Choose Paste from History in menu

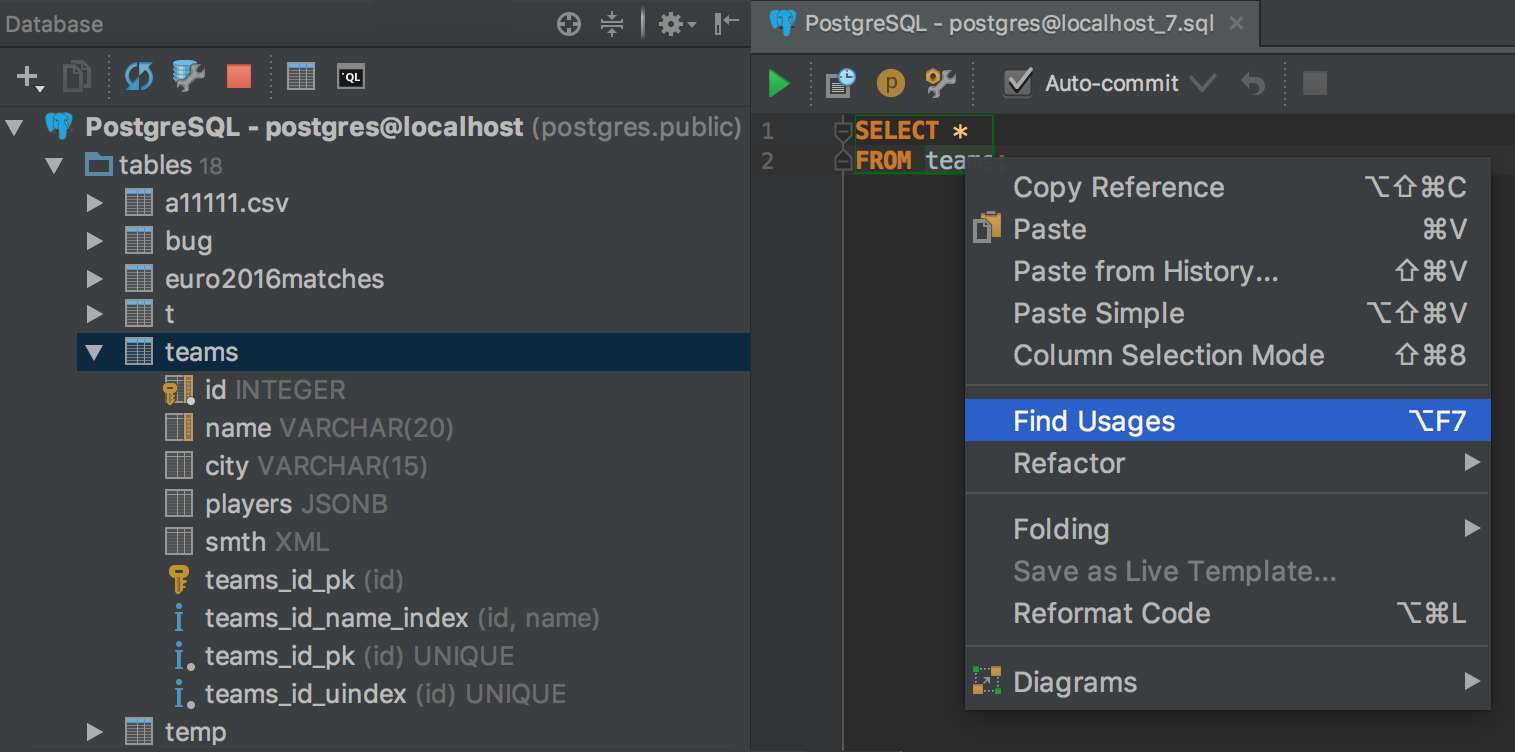coord(1228,271)
